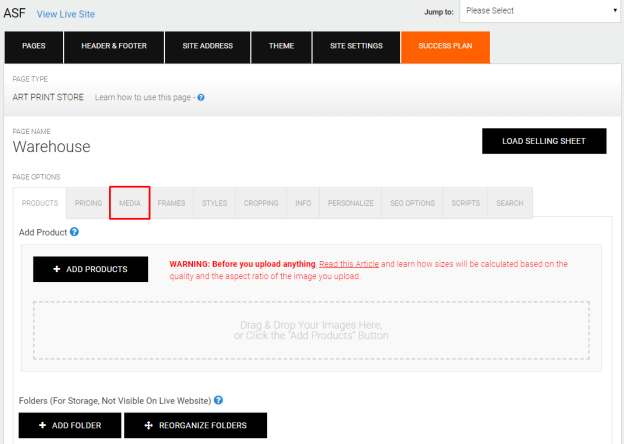
Task: Click the Folders help question mark icon
Action: point(218,400)
